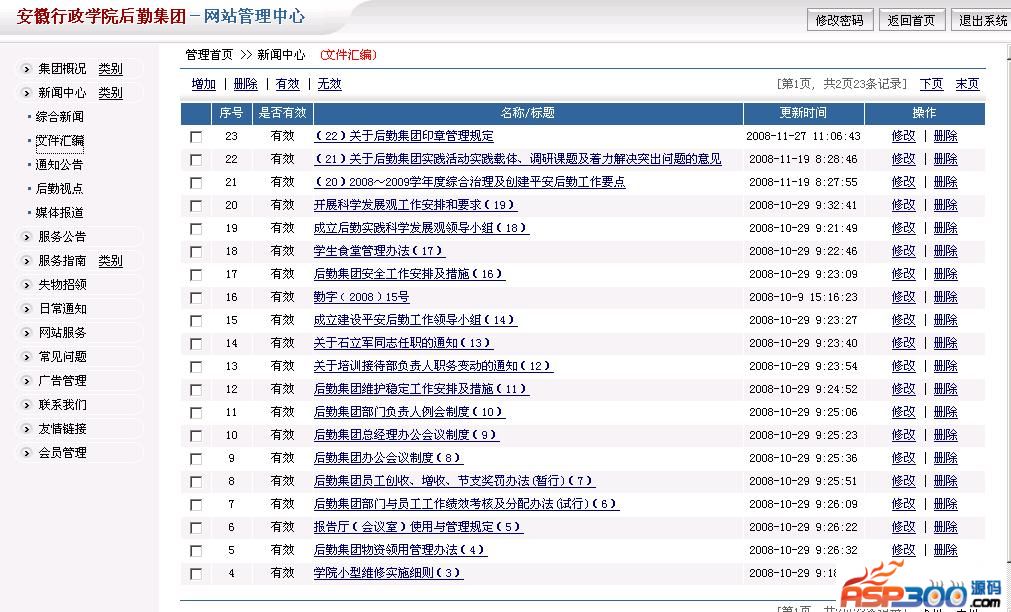This screenshot has width=1011, height=612.
Task: Expand the 新闻中心 sidebar section
Action: (x=61, y=93)
